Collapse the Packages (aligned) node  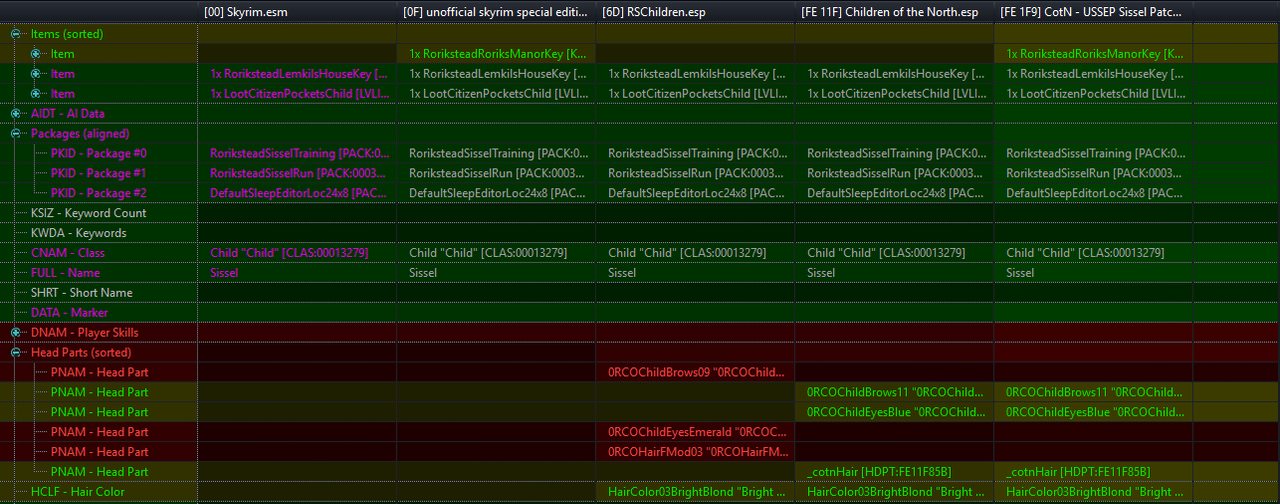(x=16, y=134)
